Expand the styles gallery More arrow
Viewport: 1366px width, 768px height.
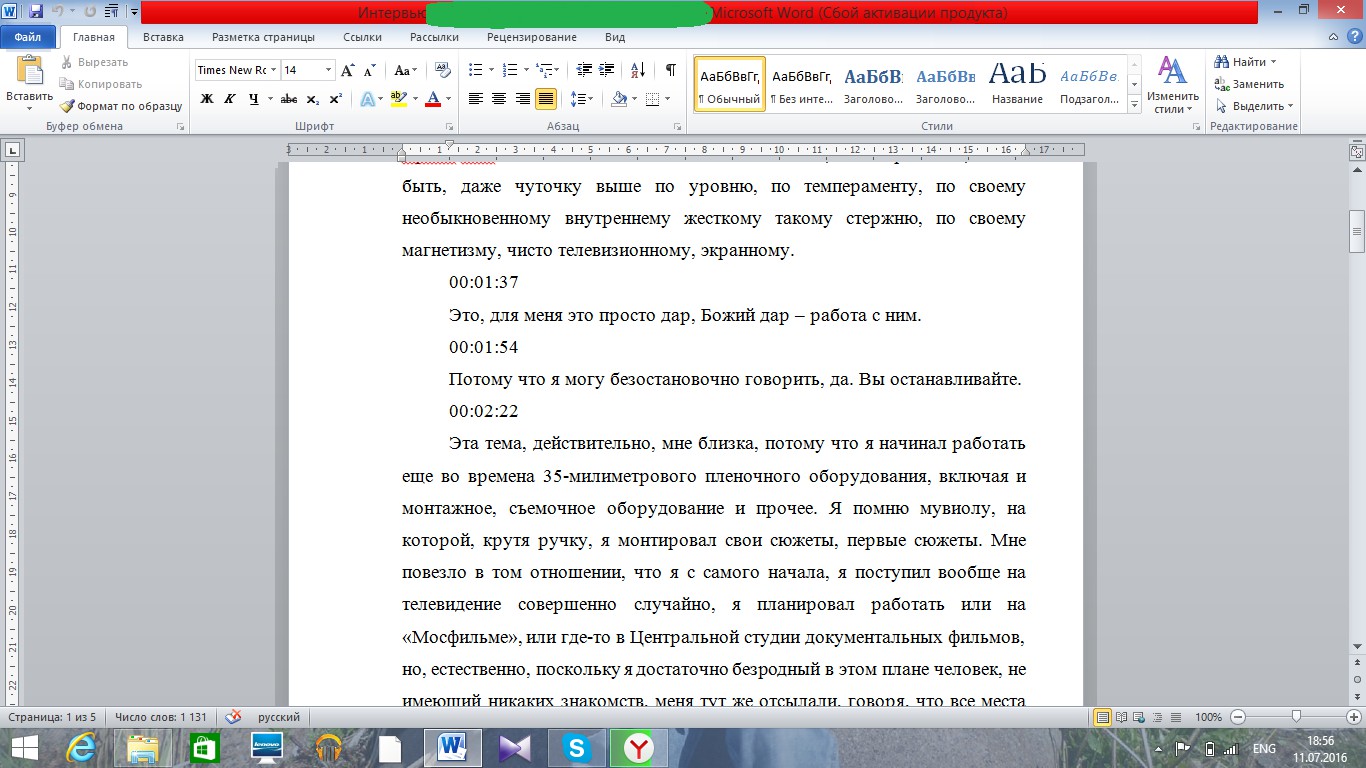coord(1134,105)
